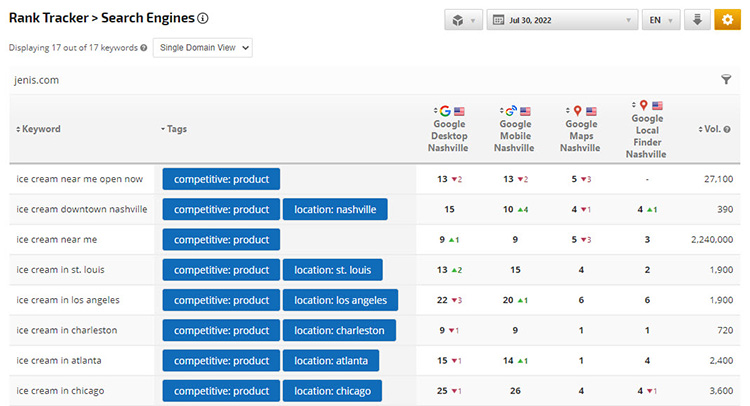This screenshot has width=750, height=406.
Task: Click help icon after 'keywords' count text
Action: click(144, 48)
